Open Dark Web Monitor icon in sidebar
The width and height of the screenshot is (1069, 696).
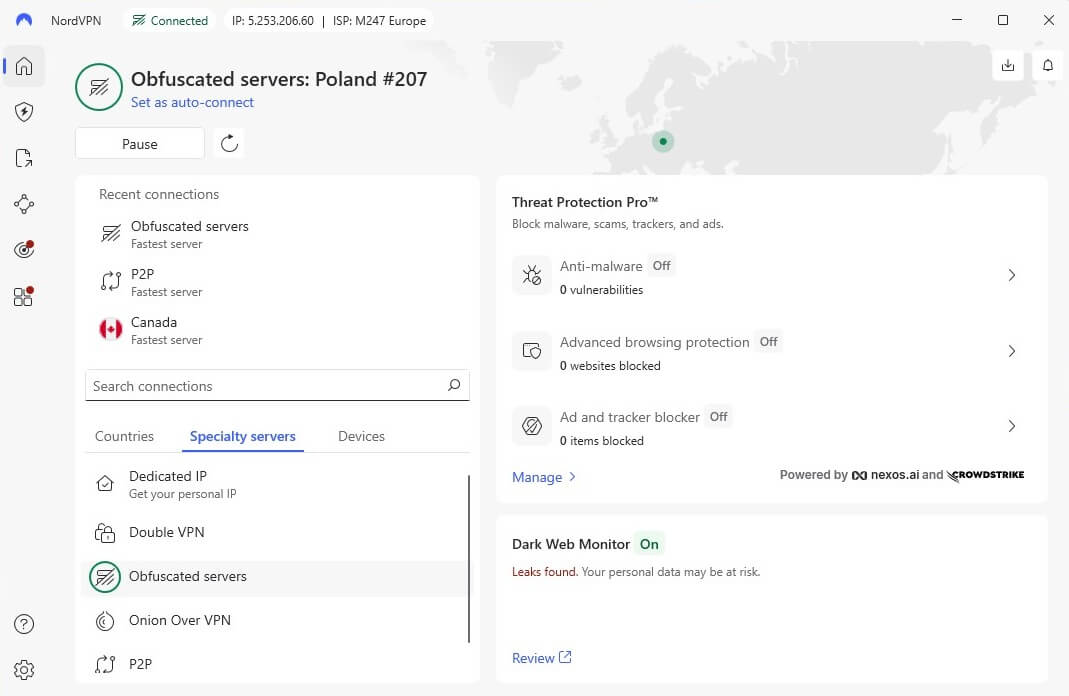point(23,250)
